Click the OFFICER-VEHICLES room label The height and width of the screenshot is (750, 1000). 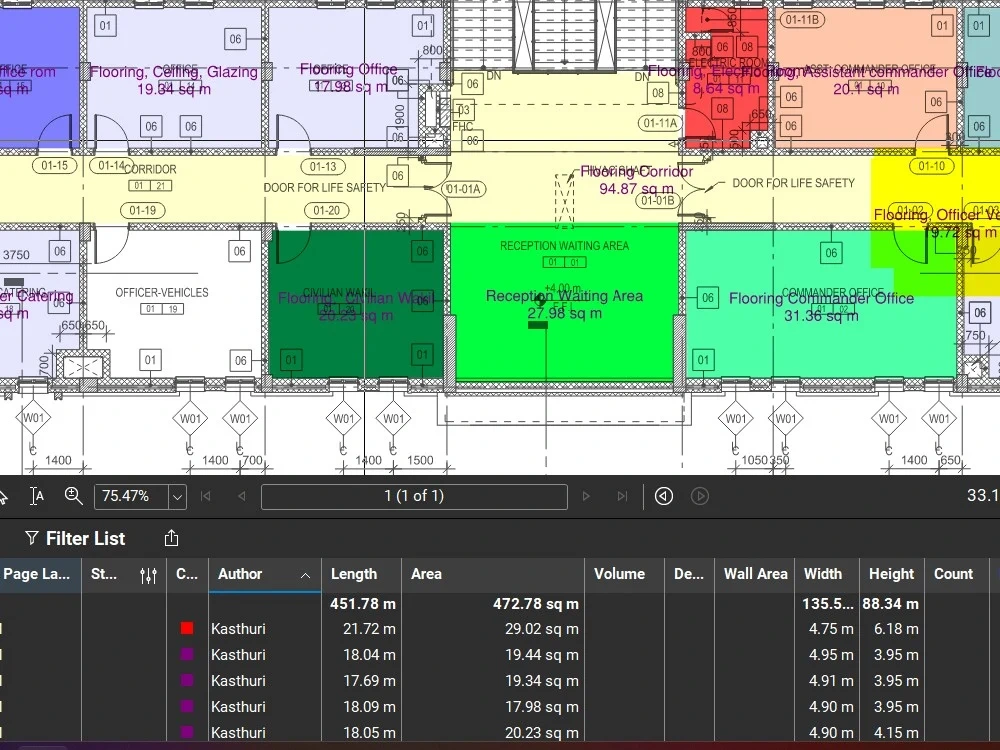(162, 293)
